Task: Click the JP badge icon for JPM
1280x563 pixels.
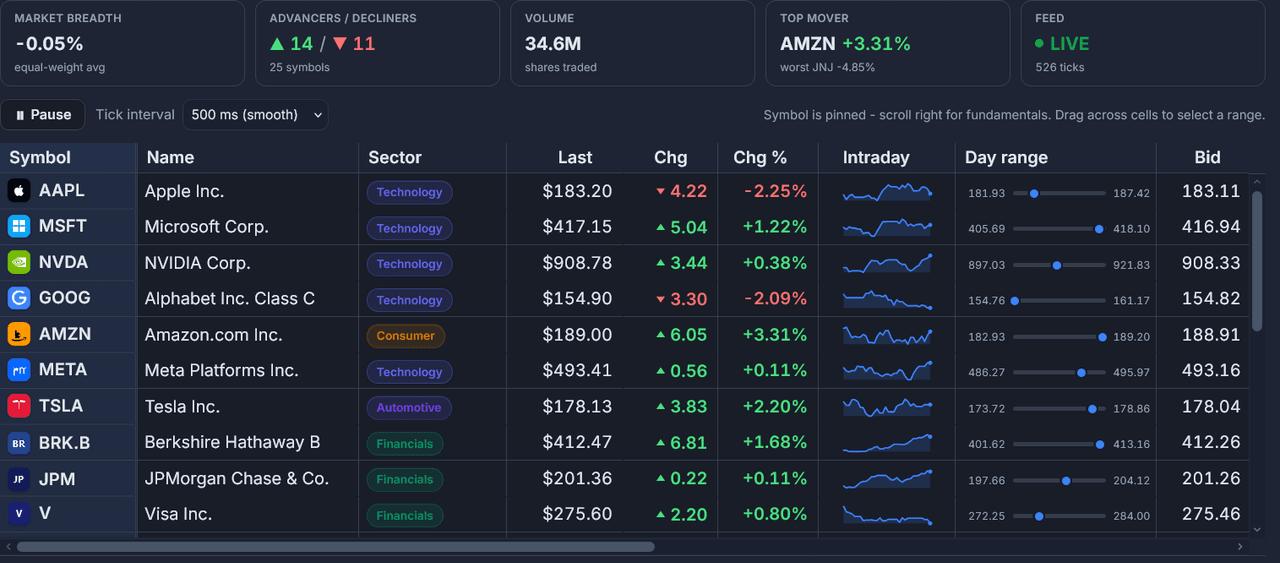Action: click(x=19, y=479)
